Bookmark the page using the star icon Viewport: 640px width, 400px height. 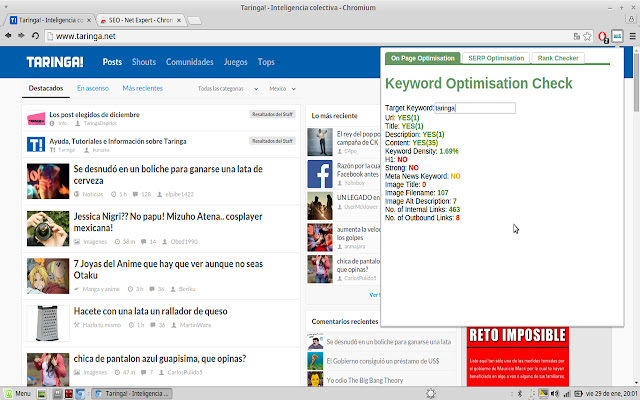587,36
